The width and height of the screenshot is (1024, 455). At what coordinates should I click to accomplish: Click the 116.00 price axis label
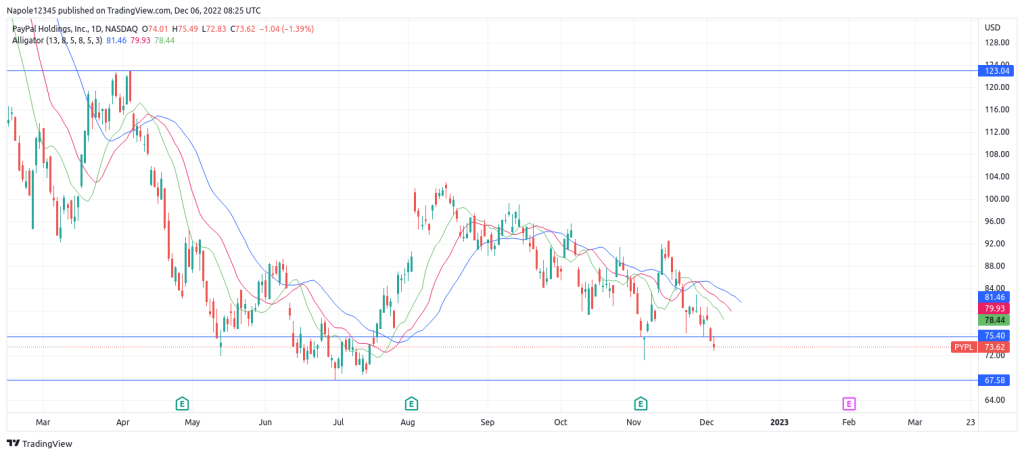pyautogui.click(x=995, y=109)
